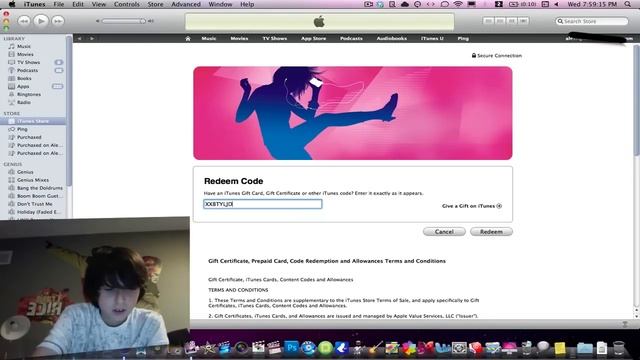Open the Help menu

[247, 4]
